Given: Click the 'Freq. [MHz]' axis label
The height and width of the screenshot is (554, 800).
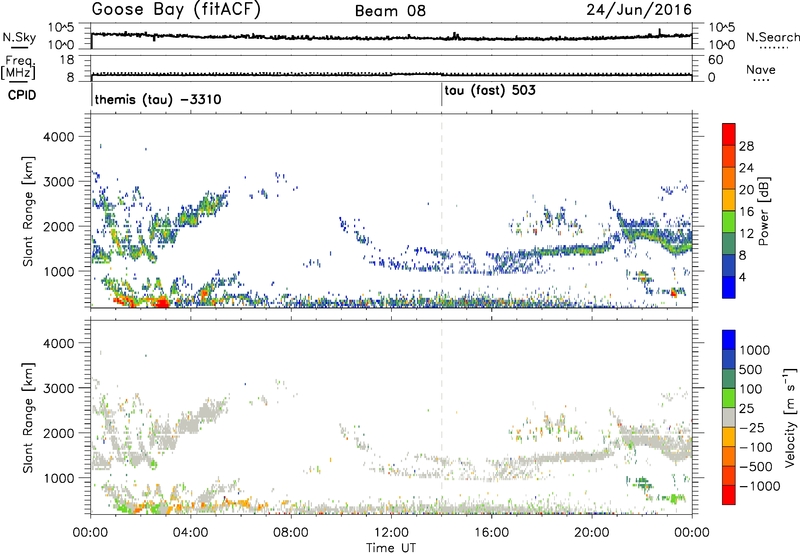Looking at the screenshot, I should [18, 68].
